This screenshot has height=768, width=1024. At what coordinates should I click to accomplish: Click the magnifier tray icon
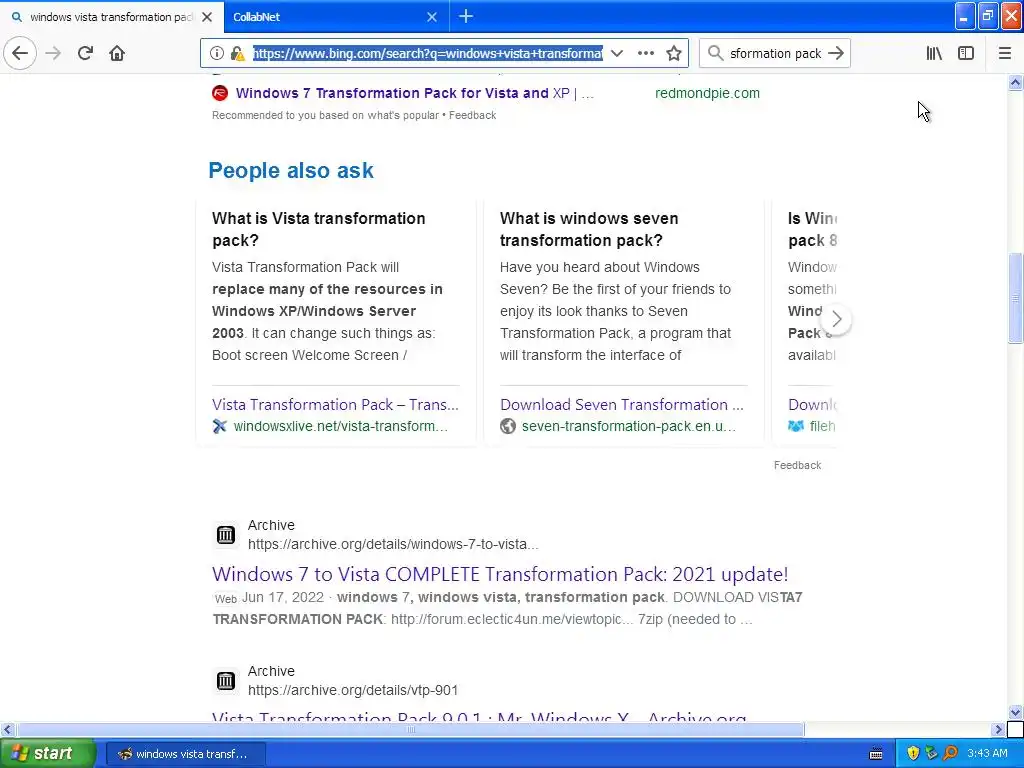pos(950,753)
